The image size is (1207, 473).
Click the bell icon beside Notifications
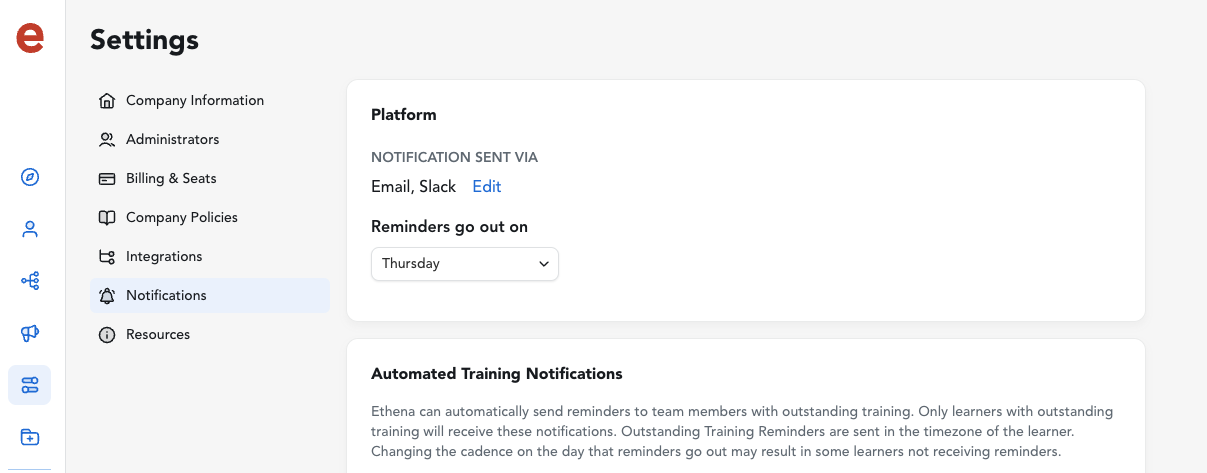[107, 296]
